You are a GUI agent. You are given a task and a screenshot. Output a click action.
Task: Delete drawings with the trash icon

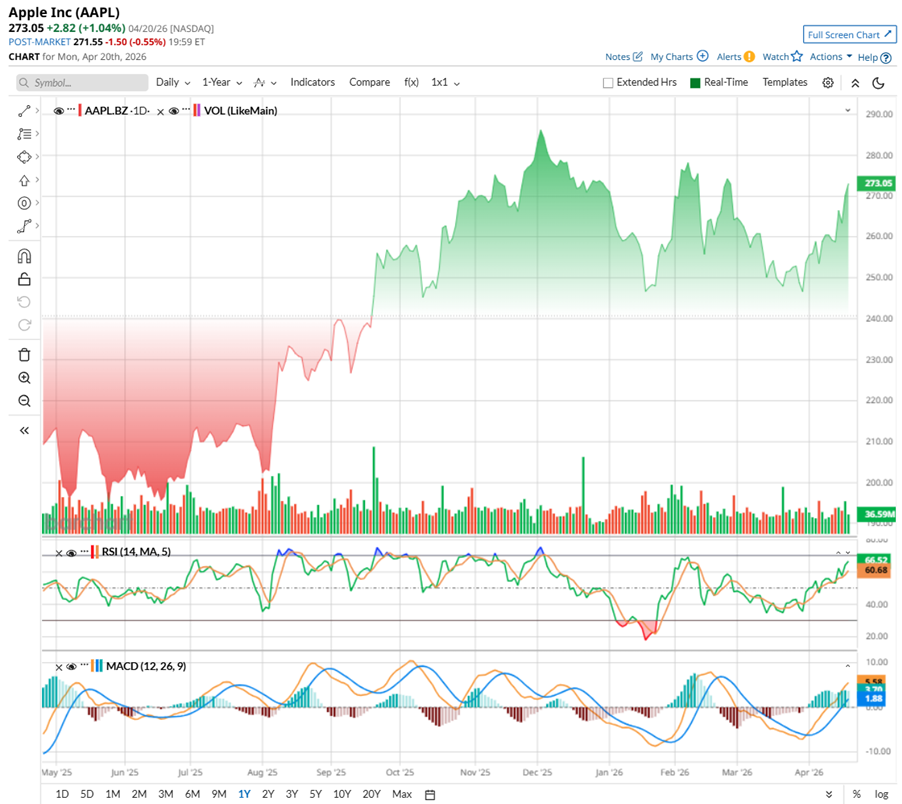click(x=24, y=355)
